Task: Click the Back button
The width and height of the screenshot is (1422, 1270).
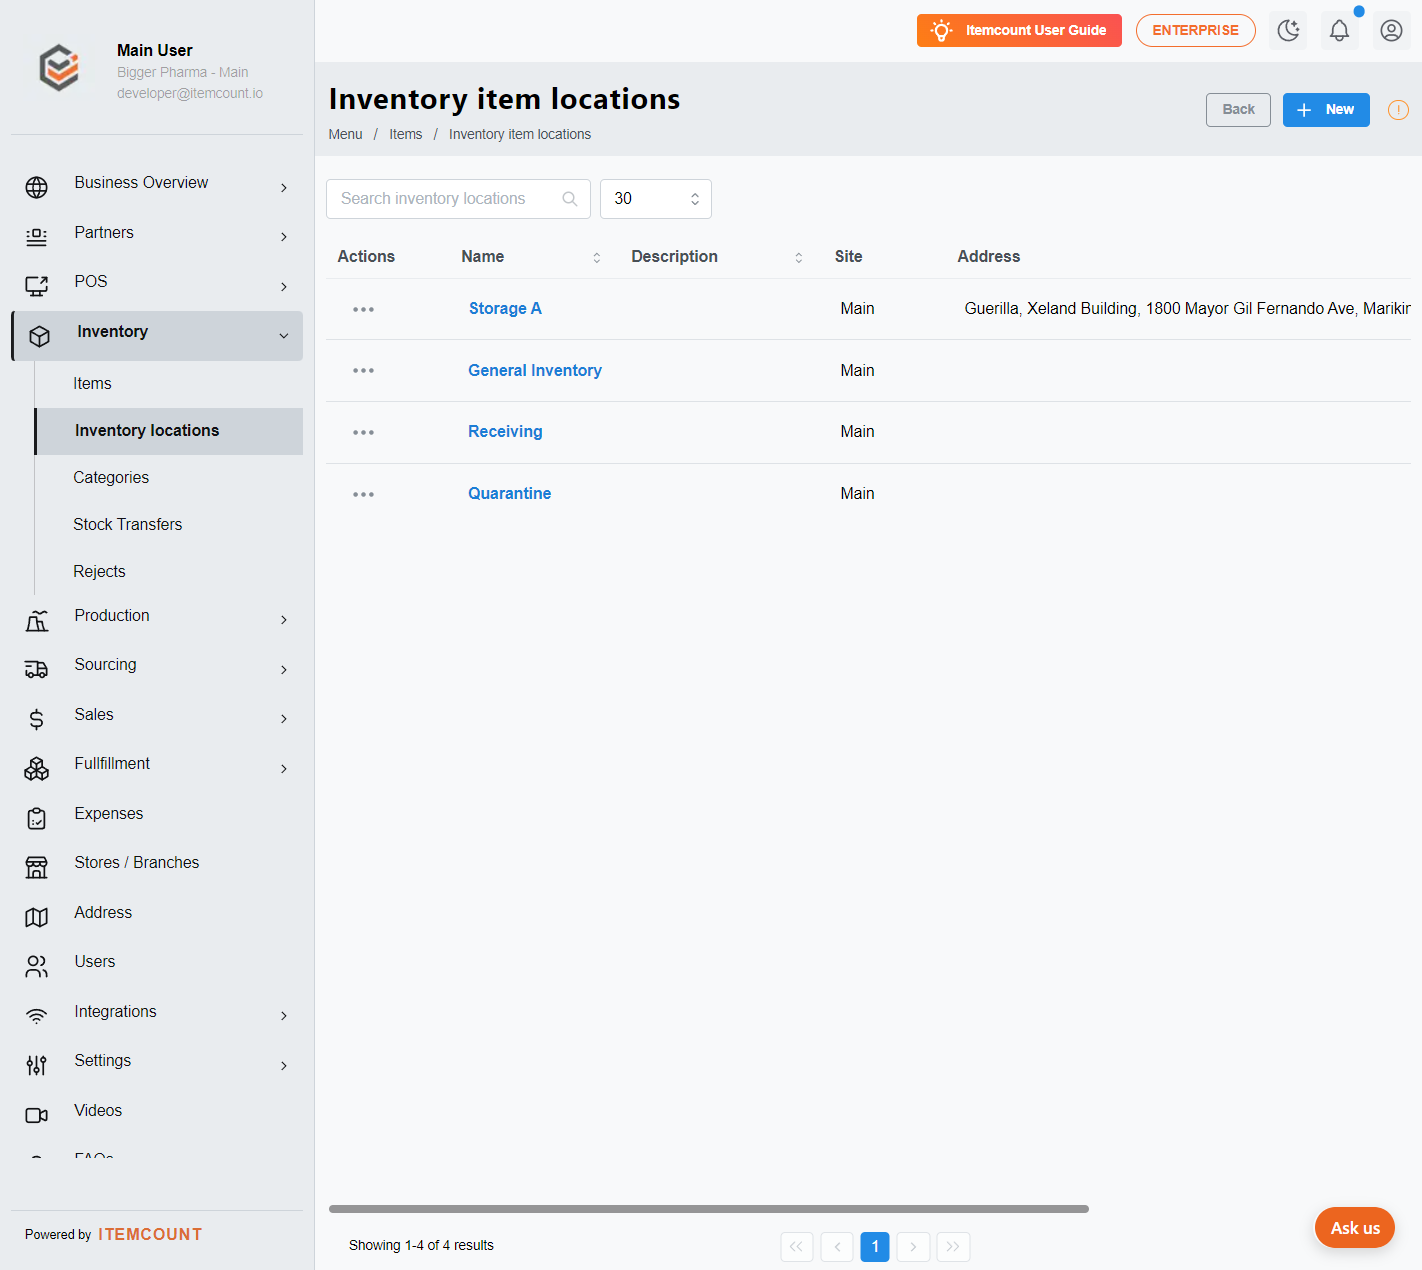Action: (x=1238, y=110)
